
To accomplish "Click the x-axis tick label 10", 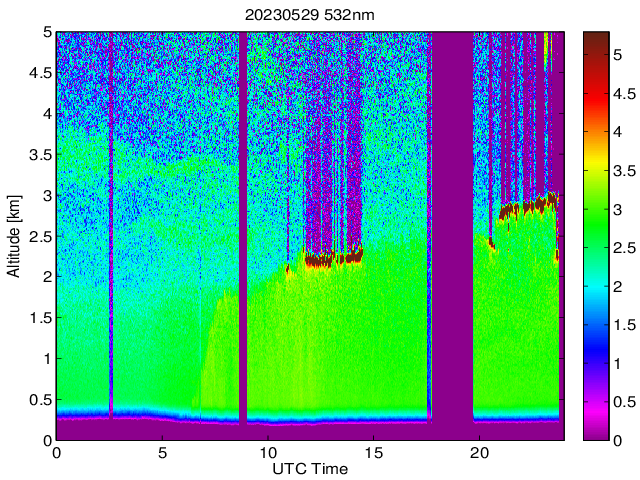I will click(267, 452).
